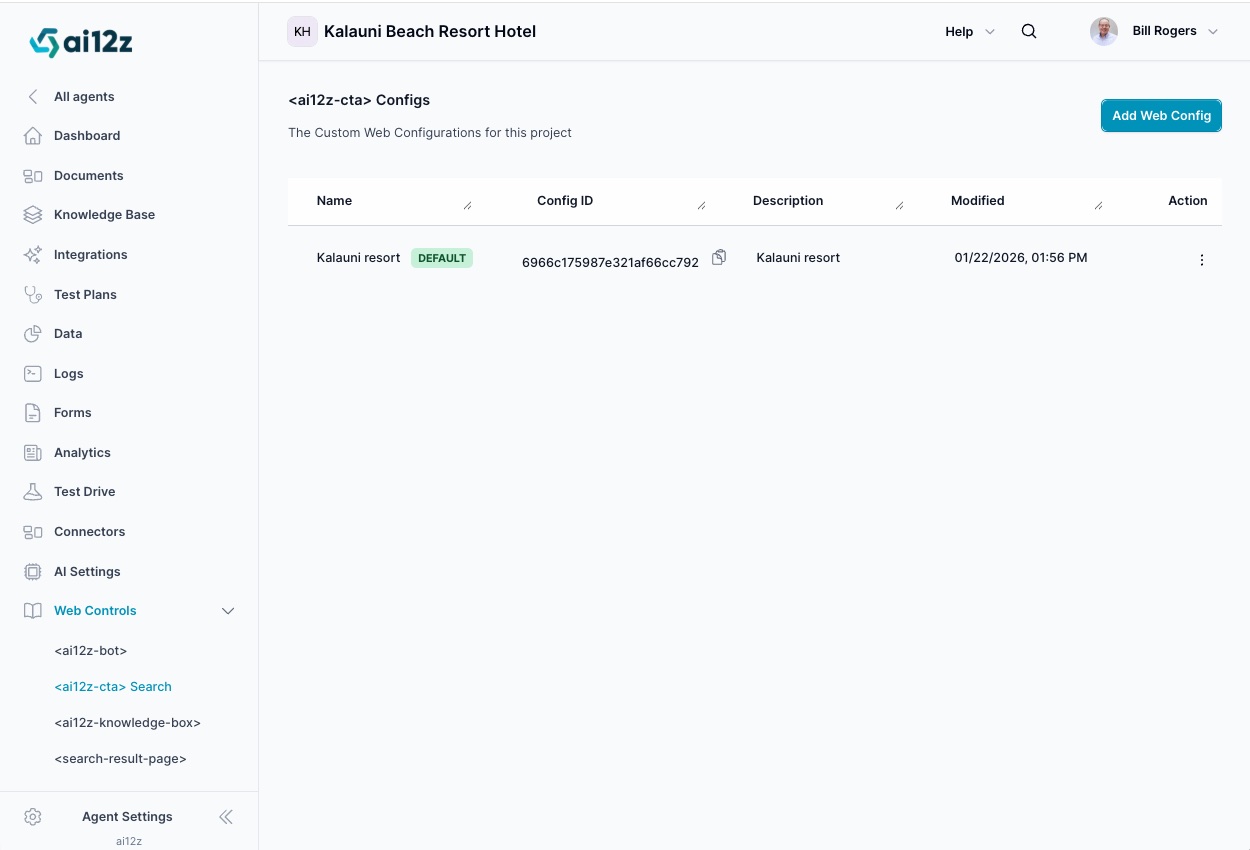View the Analytics section
This screenshot has width=1250, height=850.
pos(82,452)
